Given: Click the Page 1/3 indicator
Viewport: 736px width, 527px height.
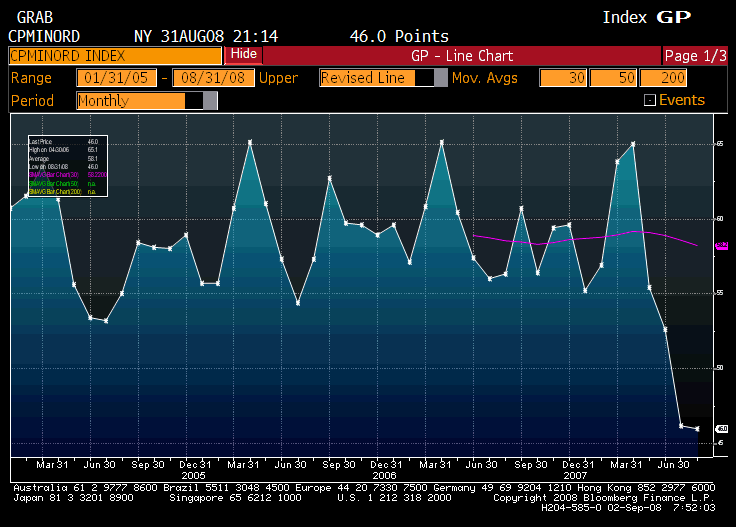Looking at the screenshot, I should click(x=695, y=56).
